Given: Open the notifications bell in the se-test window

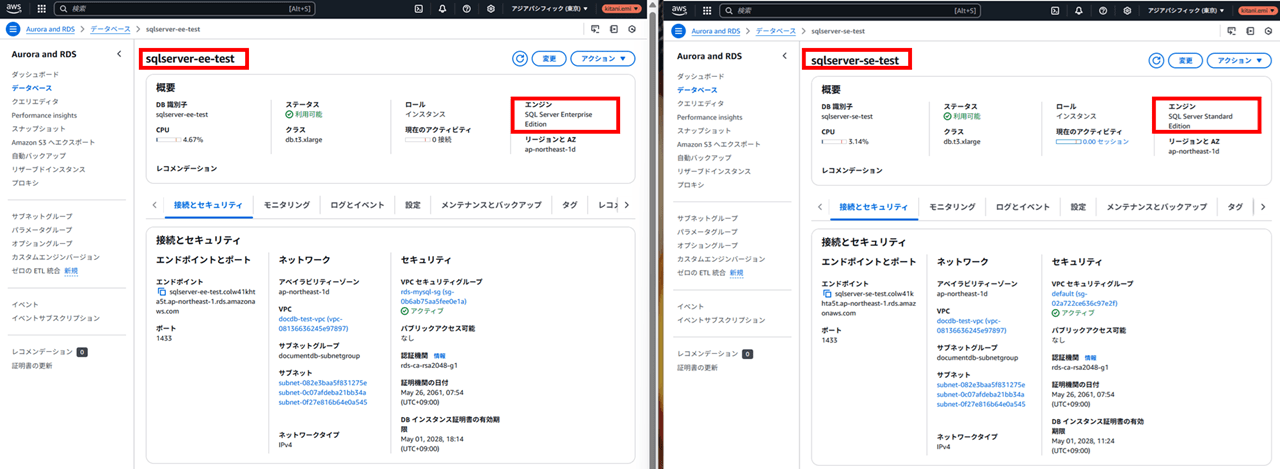Looking at the screenshot, I should (x=1081, y=10).
